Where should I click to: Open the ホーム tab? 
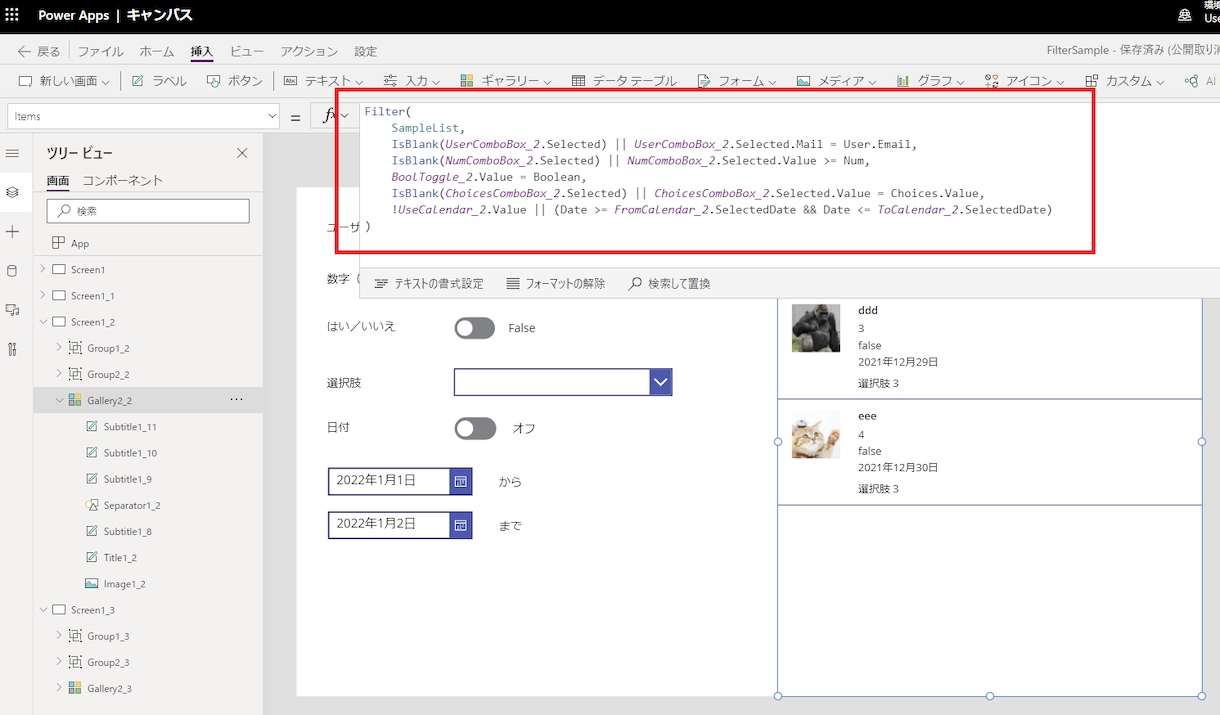click(x=157, y=51)
